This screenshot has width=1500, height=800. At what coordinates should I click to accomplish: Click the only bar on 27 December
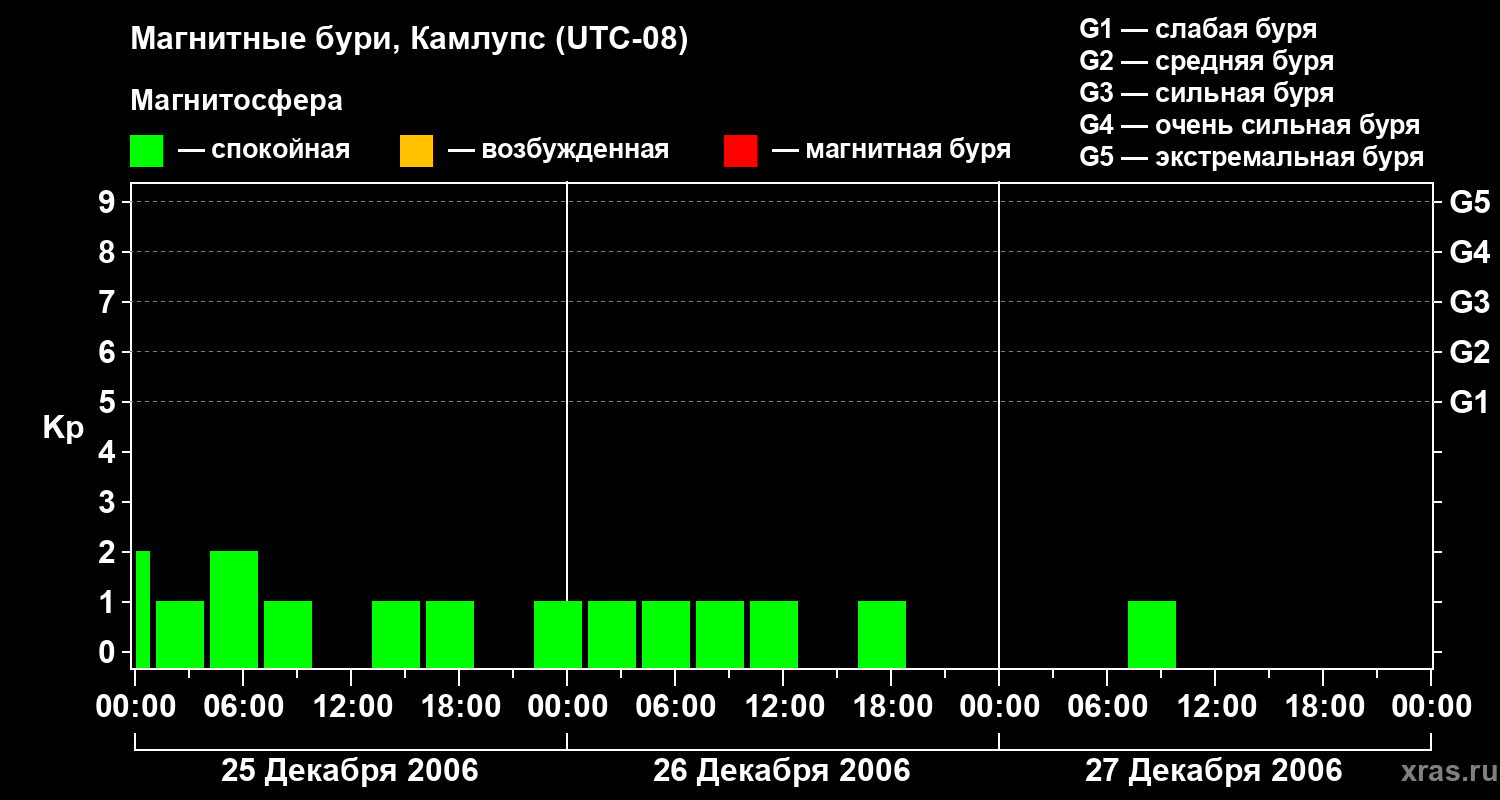coord(1152,634)
